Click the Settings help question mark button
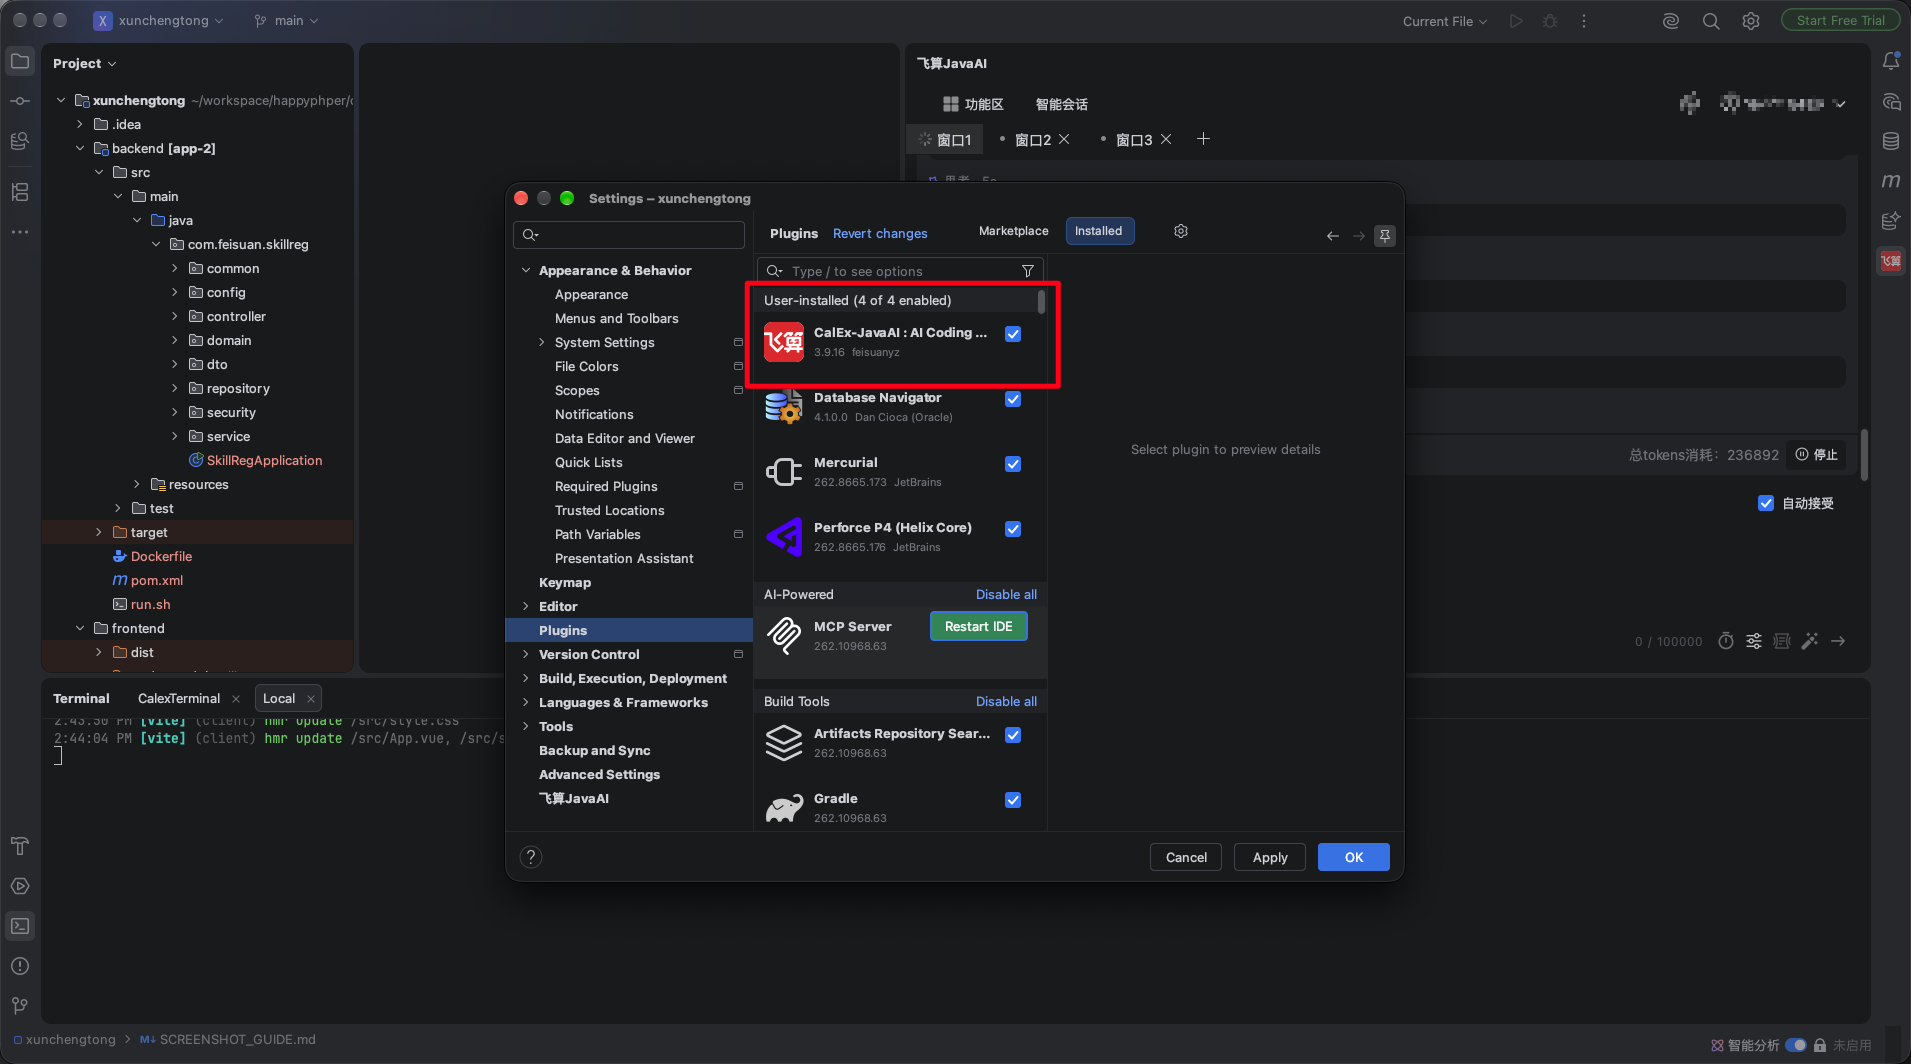 click(x=531, y=857)
